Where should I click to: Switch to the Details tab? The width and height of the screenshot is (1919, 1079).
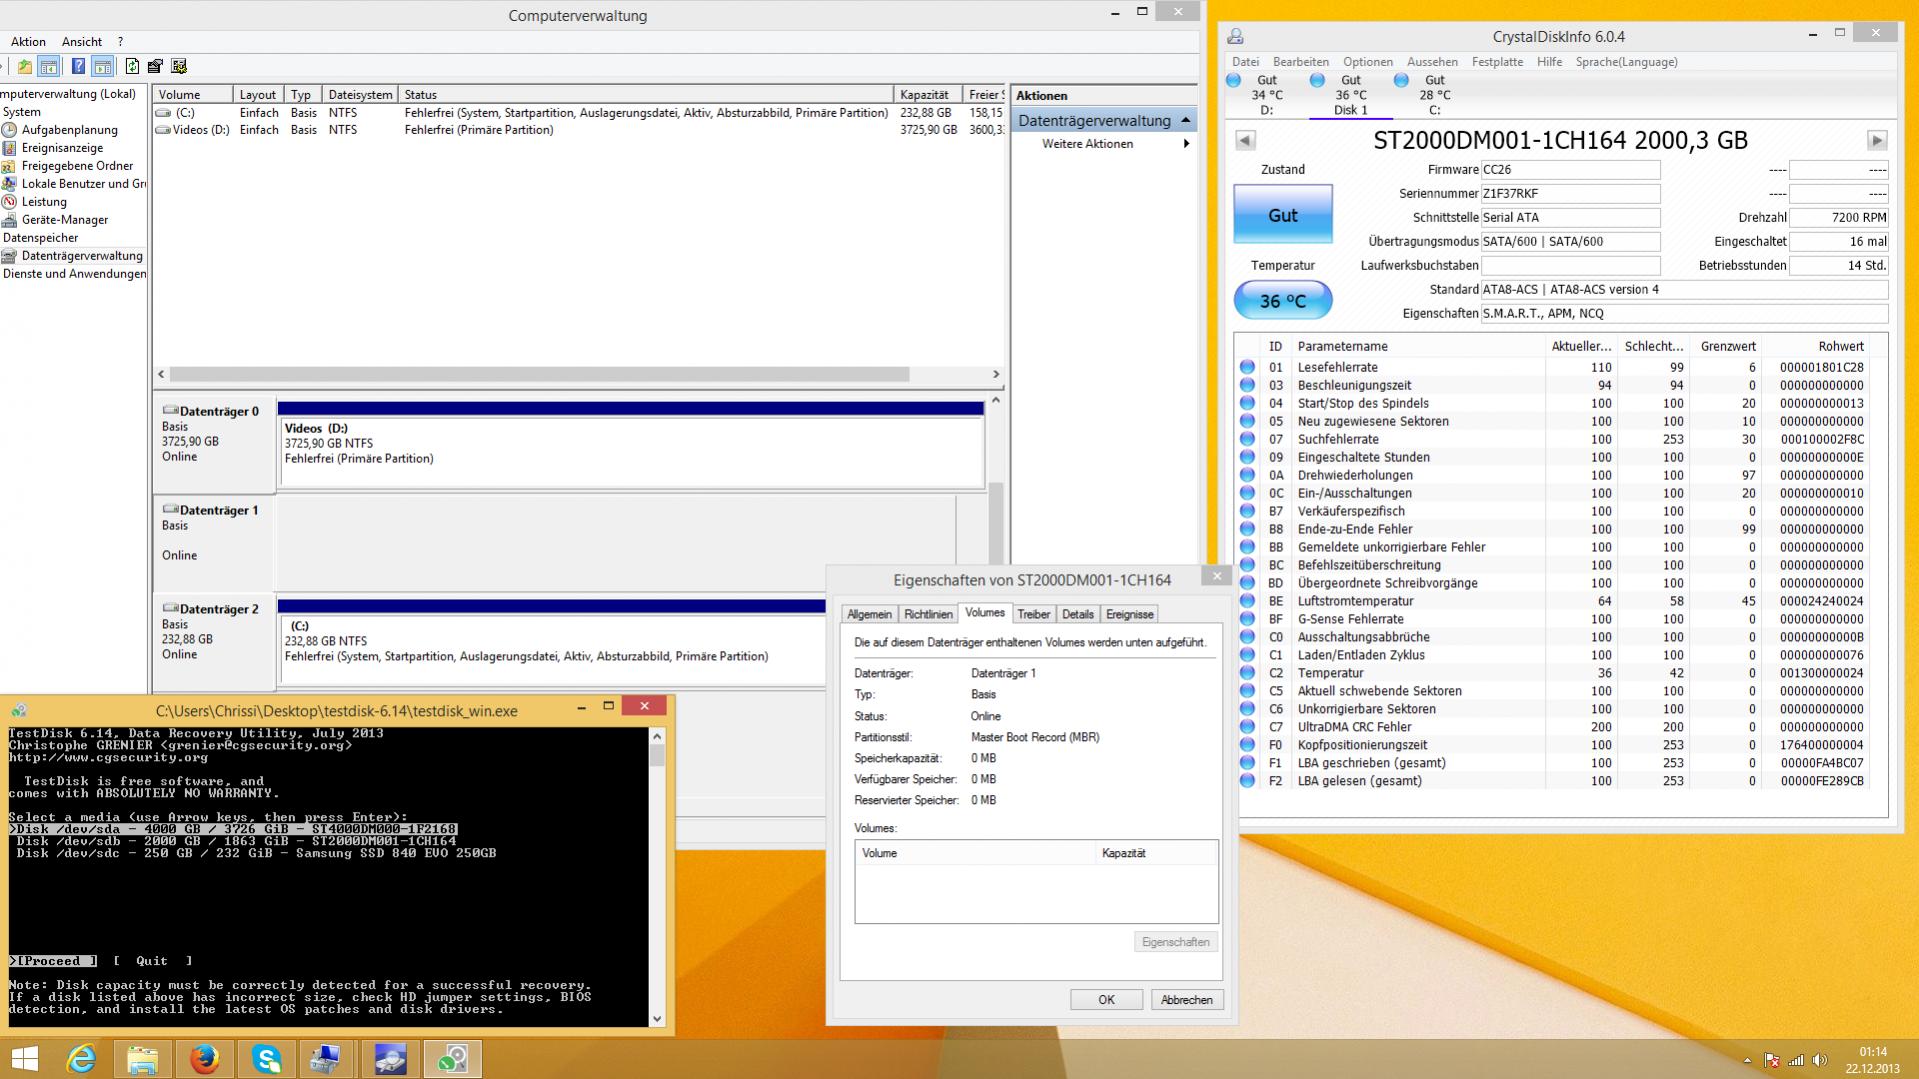tap(1078, 615)
